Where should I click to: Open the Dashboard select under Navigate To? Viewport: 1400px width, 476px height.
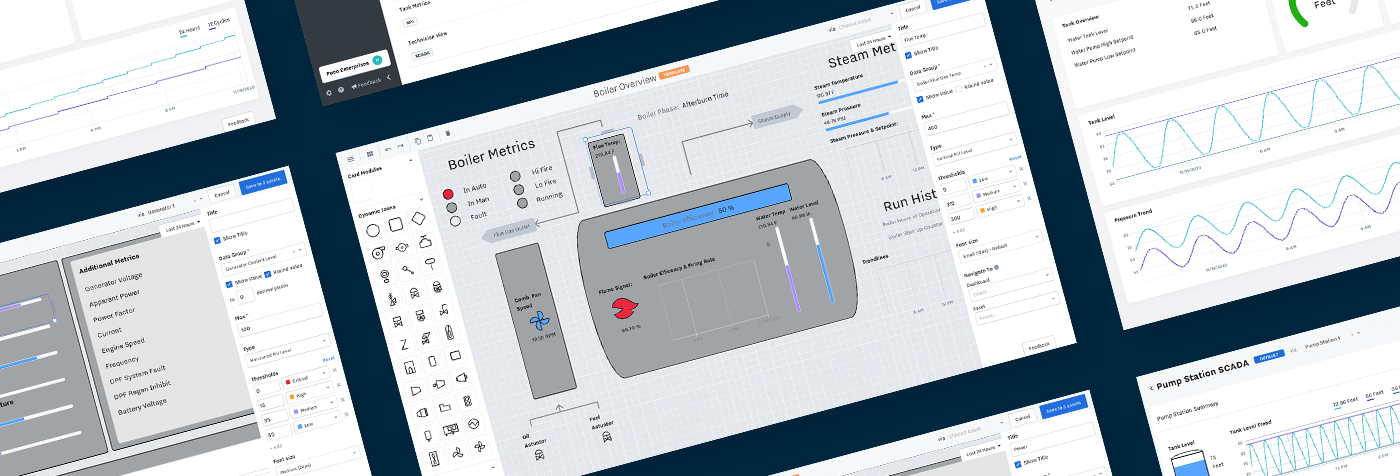tap(1009, 286)
